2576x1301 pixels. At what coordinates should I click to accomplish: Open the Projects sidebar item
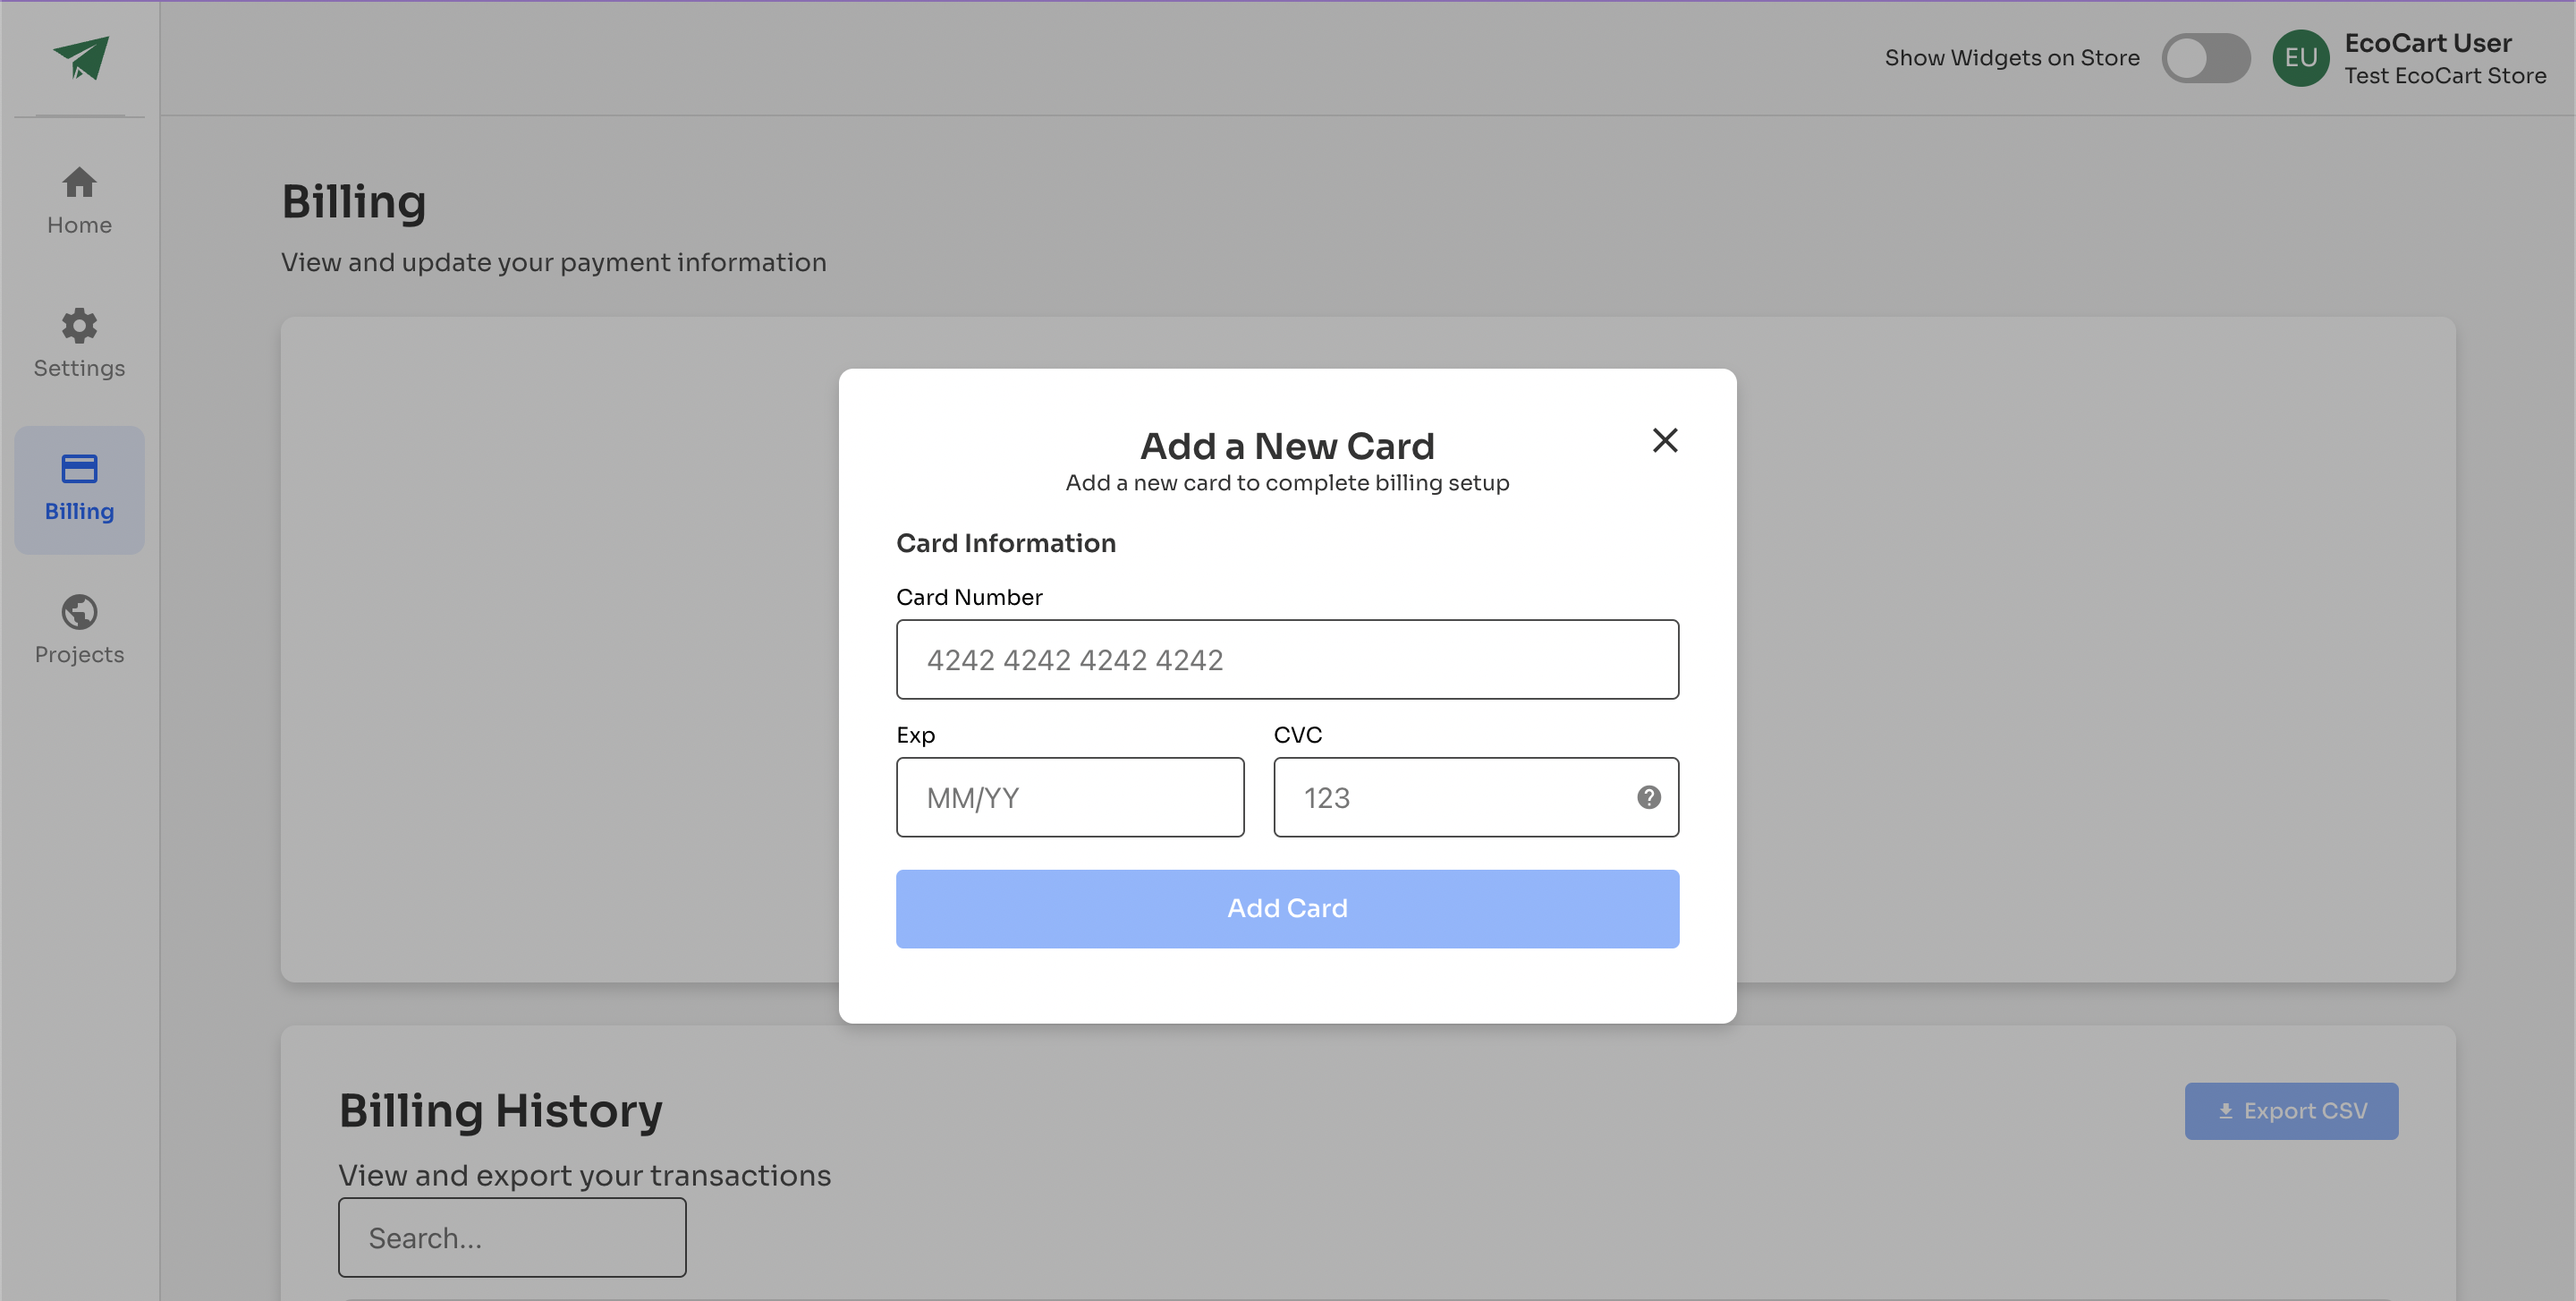pyautogui.click(x=79, y=630)
